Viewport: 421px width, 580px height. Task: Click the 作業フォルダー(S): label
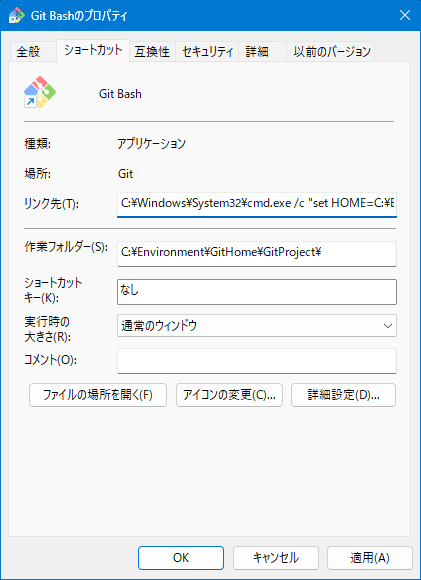(66, 247)
